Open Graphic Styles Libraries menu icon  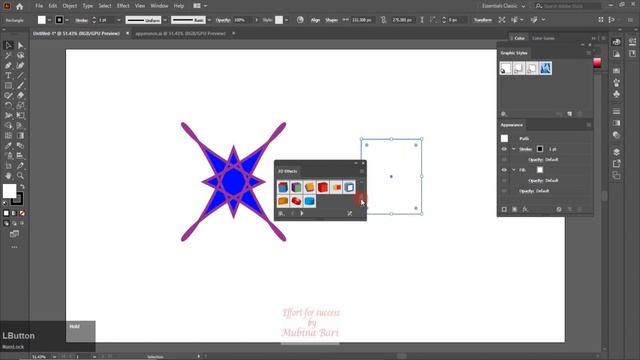pyautogui.click(x=504, y=114)
